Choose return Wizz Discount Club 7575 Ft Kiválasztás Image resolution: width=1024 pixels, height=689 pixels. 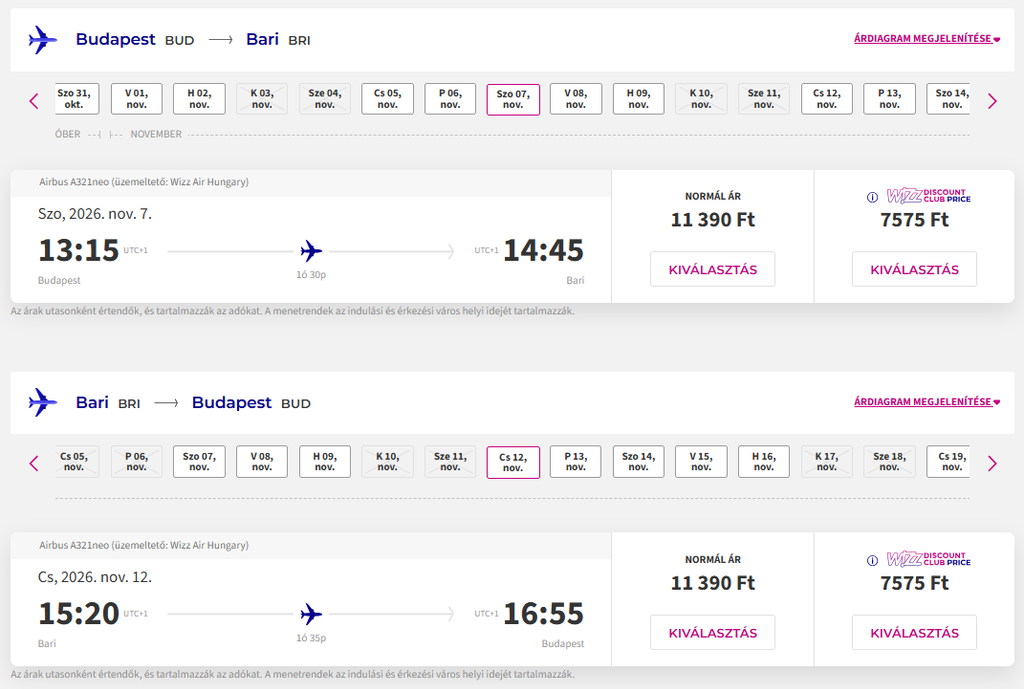click(x=914, y=632)
